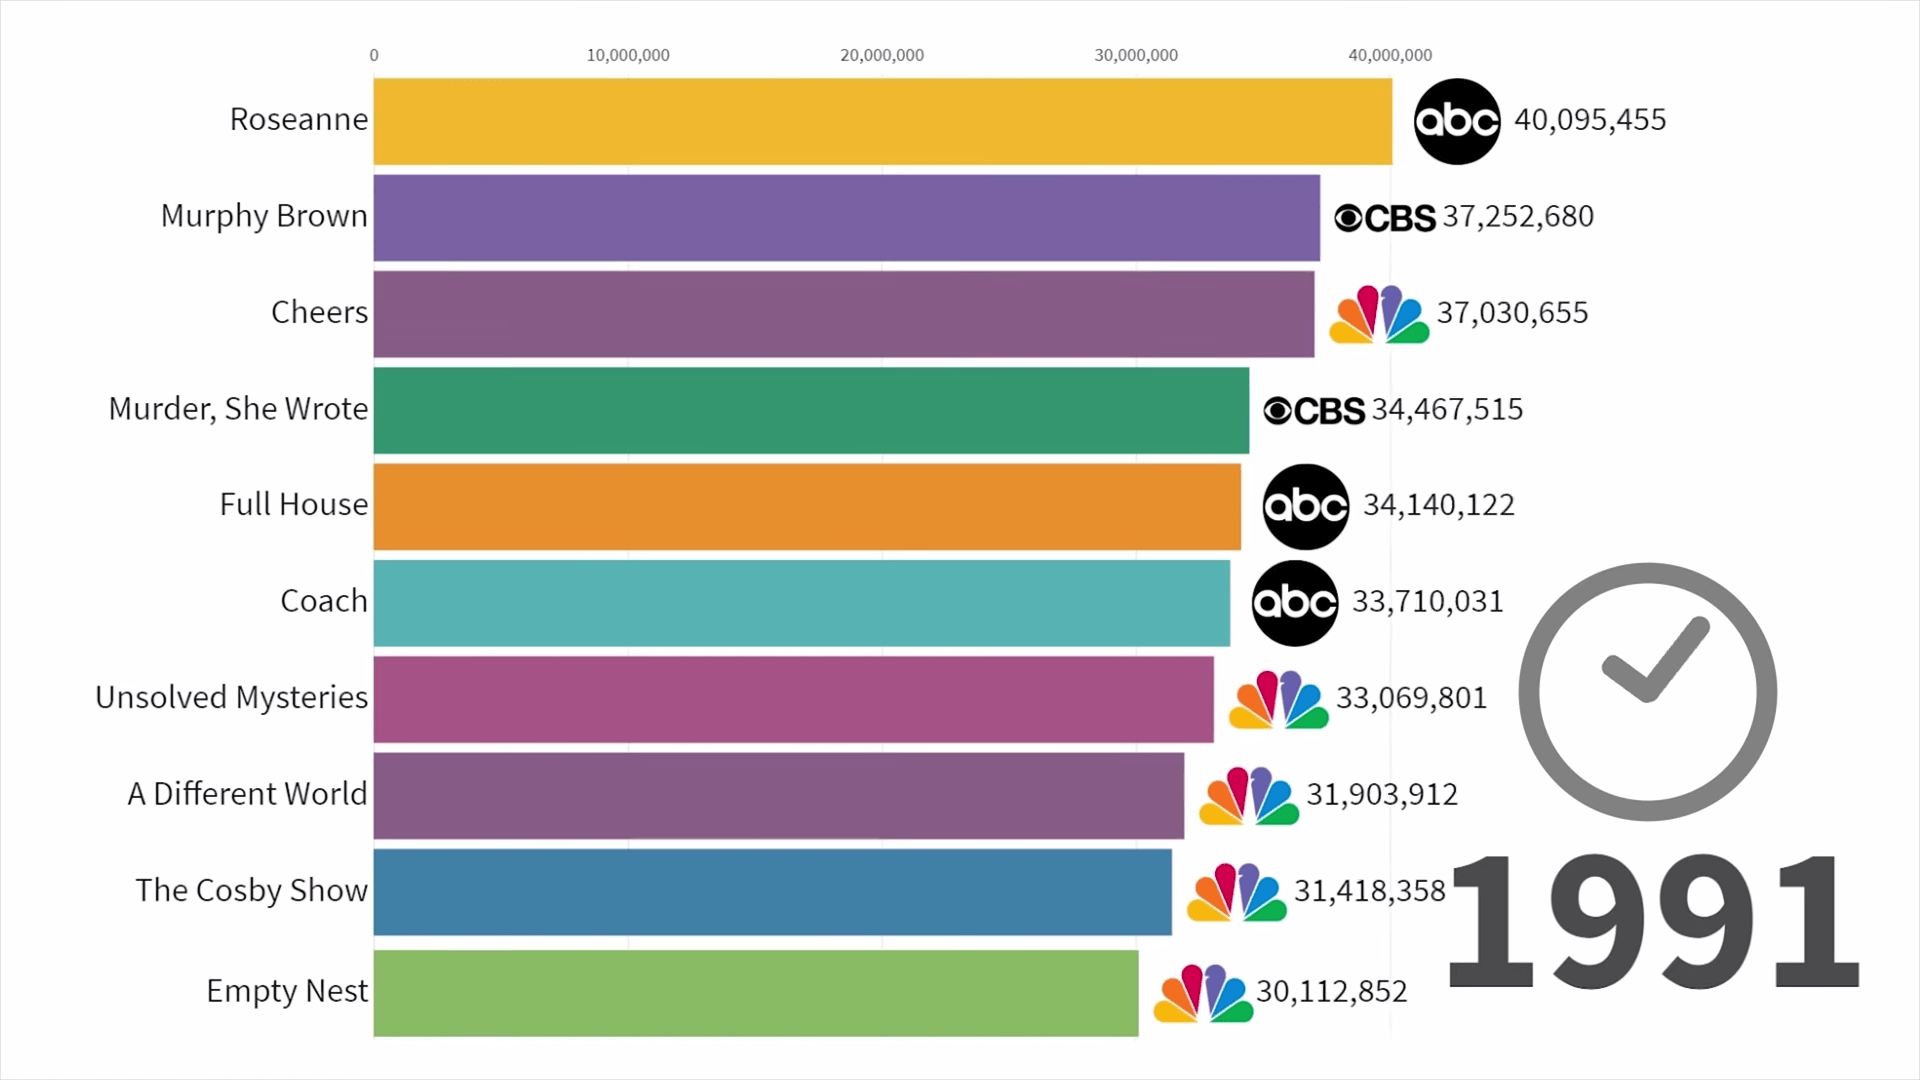This screenshot has width=1920, height=1080.
Task: Click the gray clock icon
Action: point(1647,692)
